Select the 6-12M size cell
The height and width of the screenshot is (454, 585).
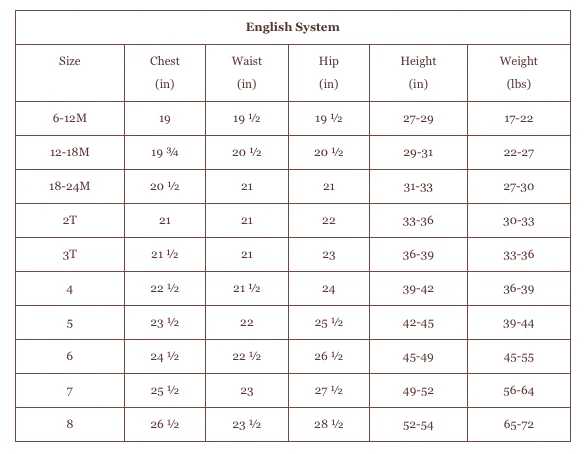(70, 118)
